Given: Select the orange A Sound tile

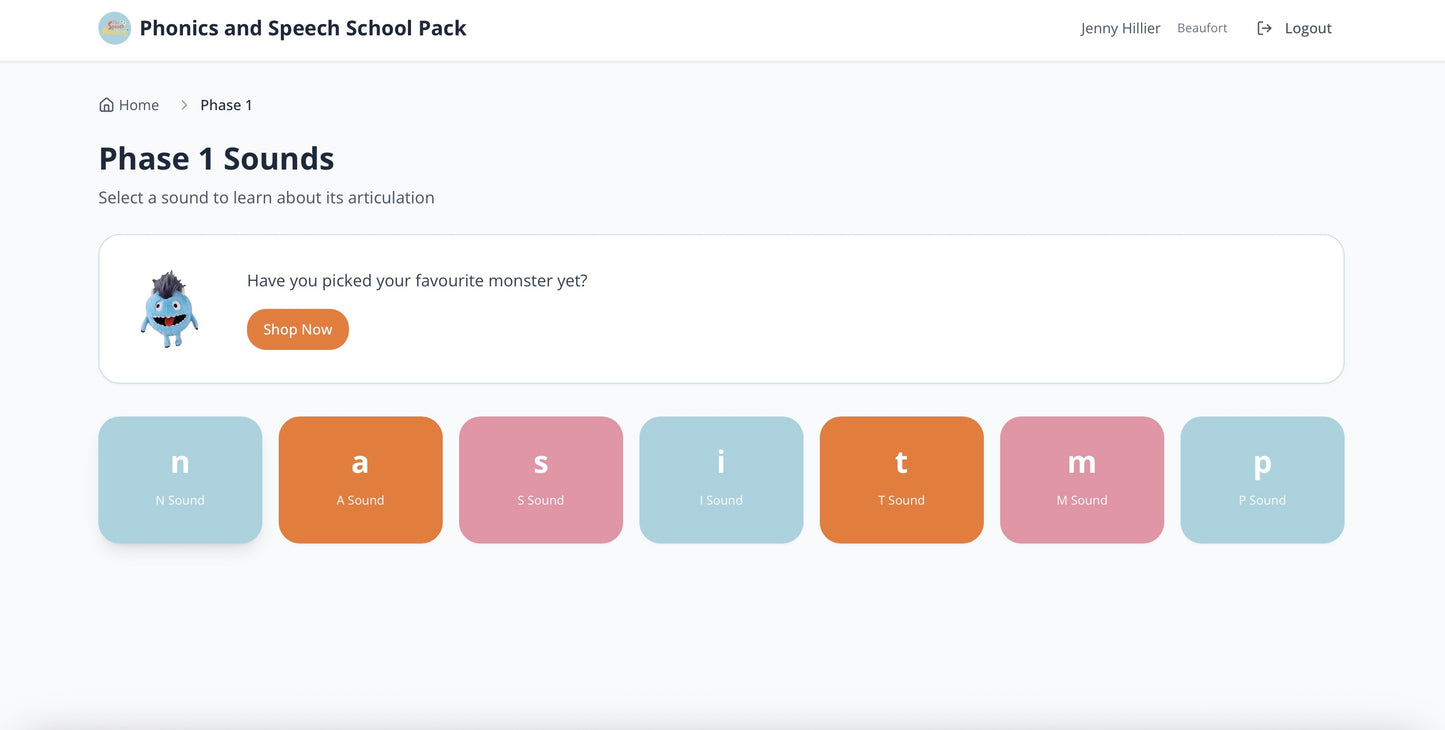Looking at the screenshot, I should (360, 480).
